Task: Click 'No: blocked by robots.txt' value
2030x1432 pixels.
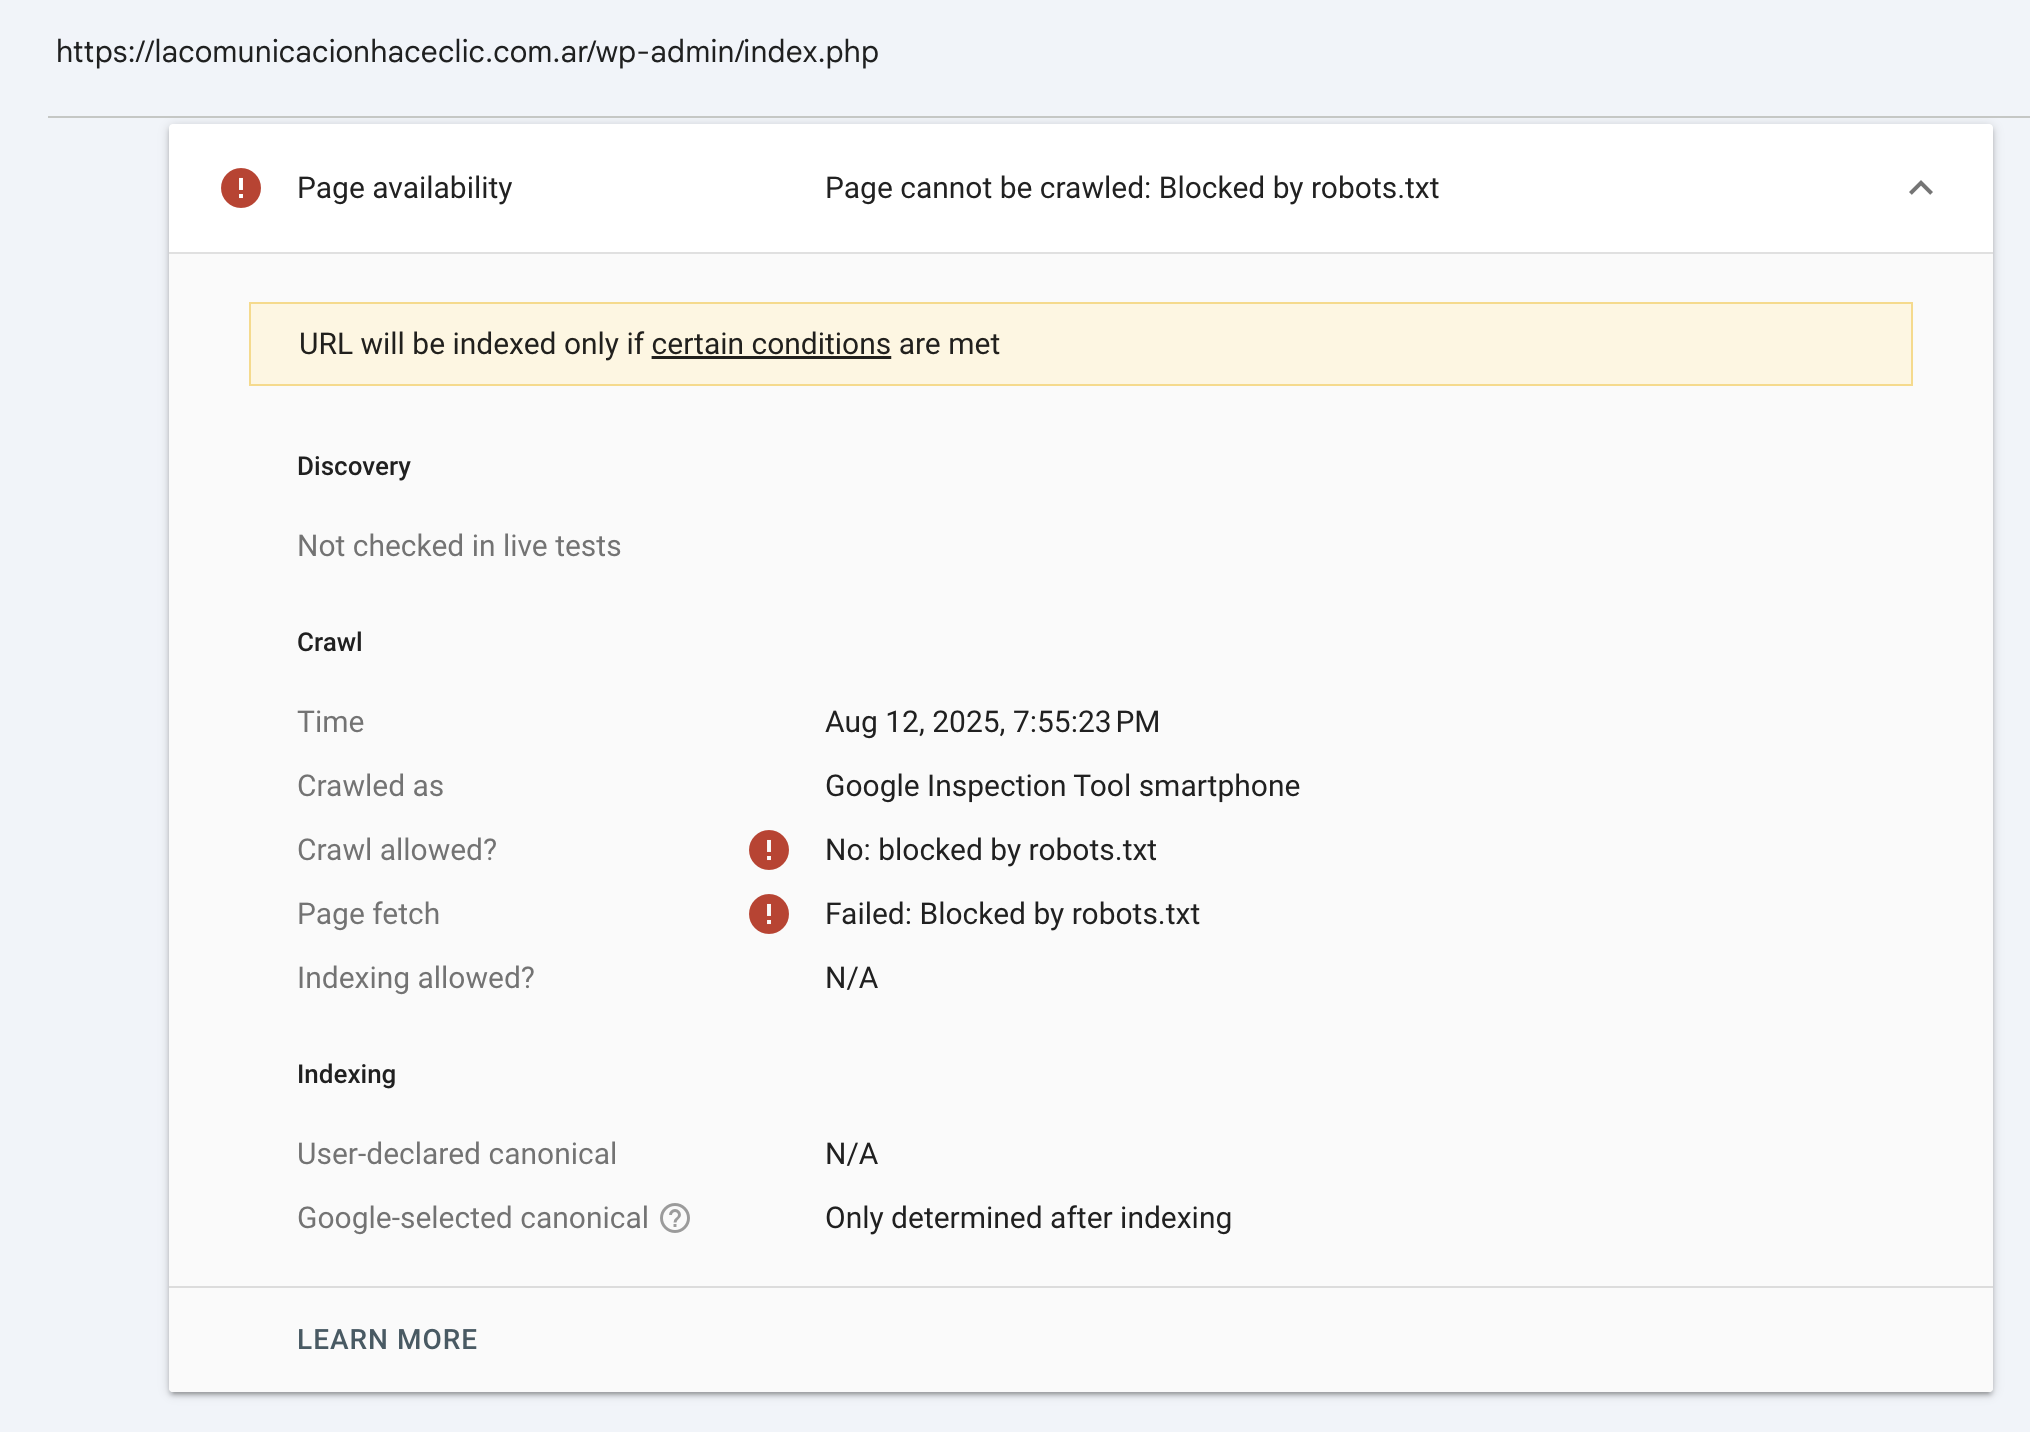Action: click(990, 850)
